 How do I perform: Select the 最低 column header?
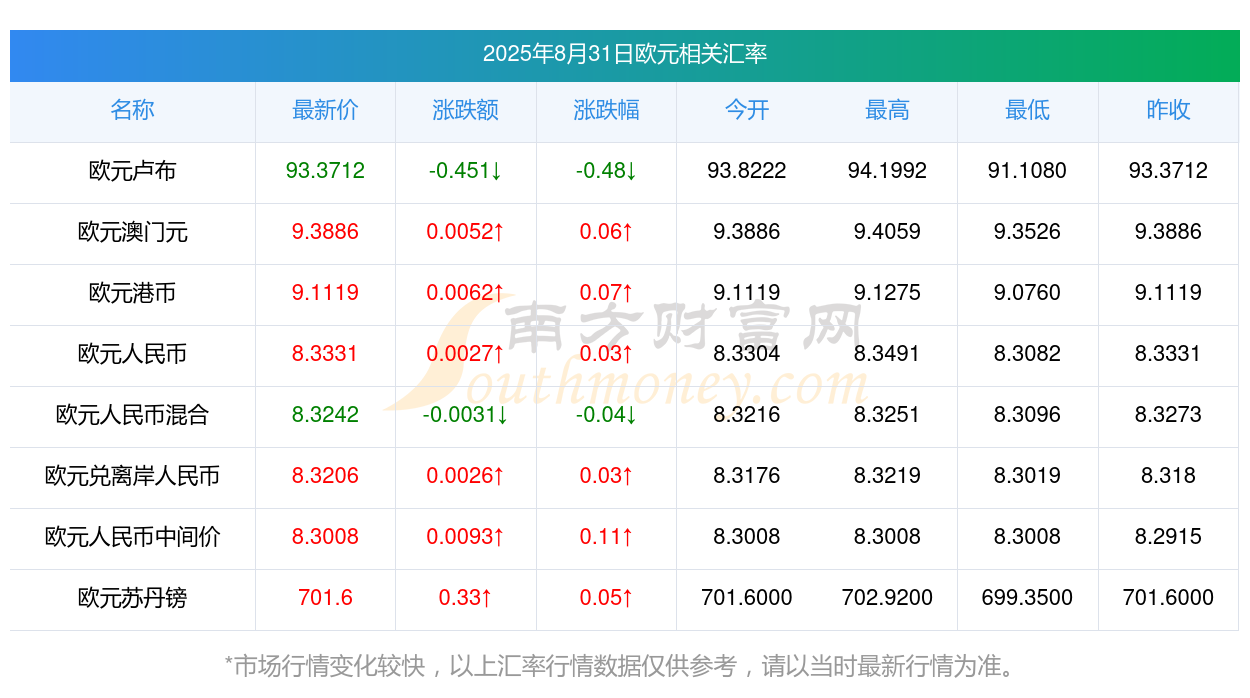coord(1028,110)
